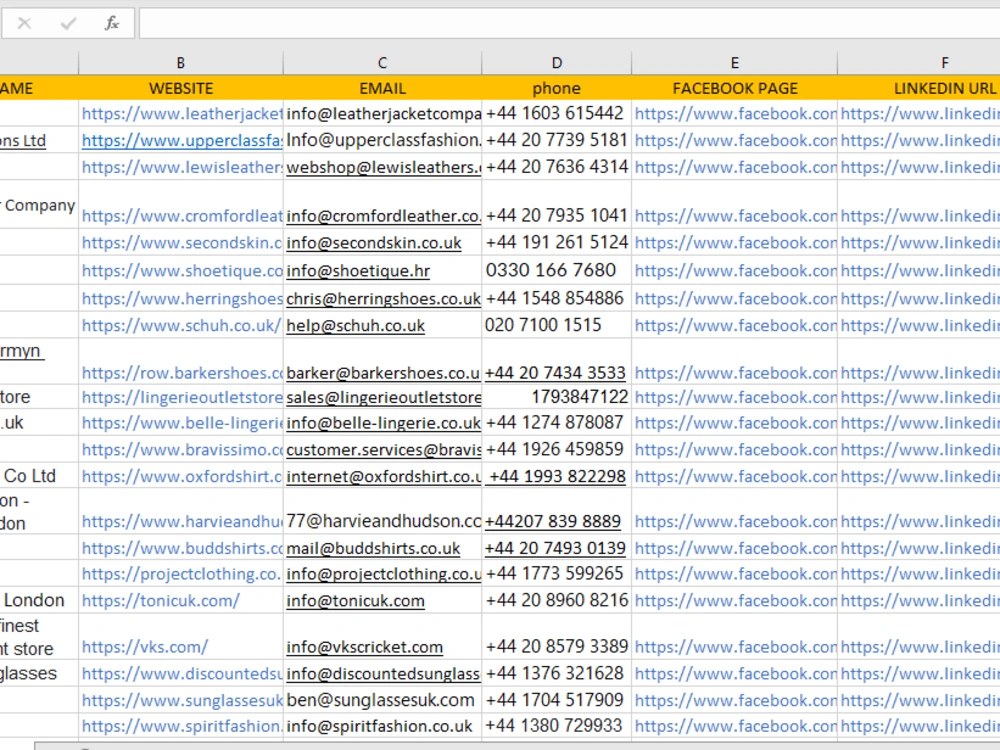Select column F header

click(919, 63)
